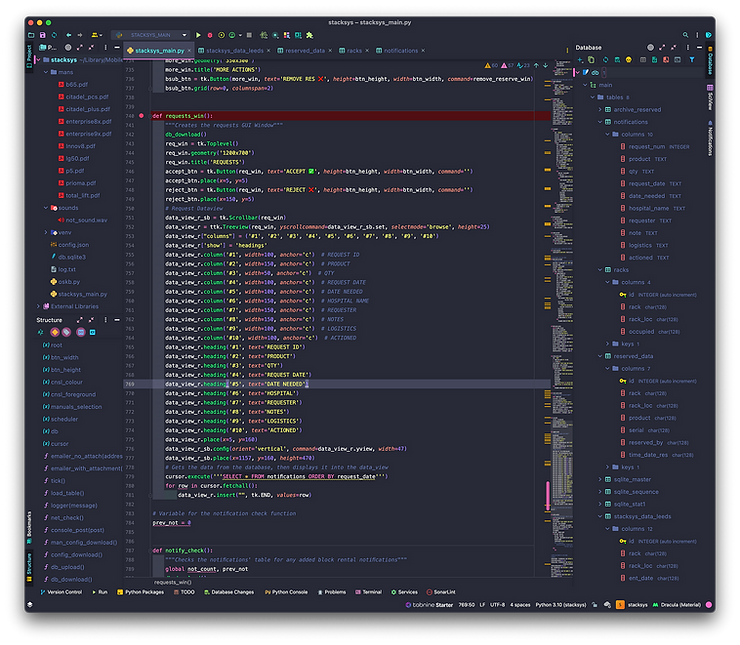Screen dimensions: 740x645
Task: Refresh the Database panel
Action: [x=605, y=60]
